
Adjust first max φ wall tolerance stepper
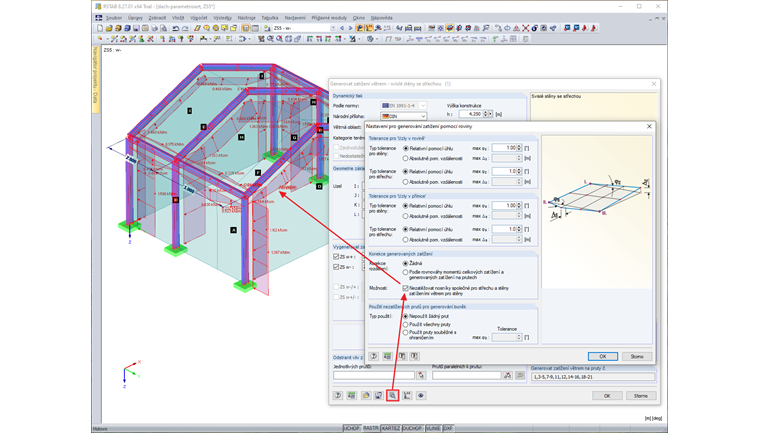click(519, 147)
